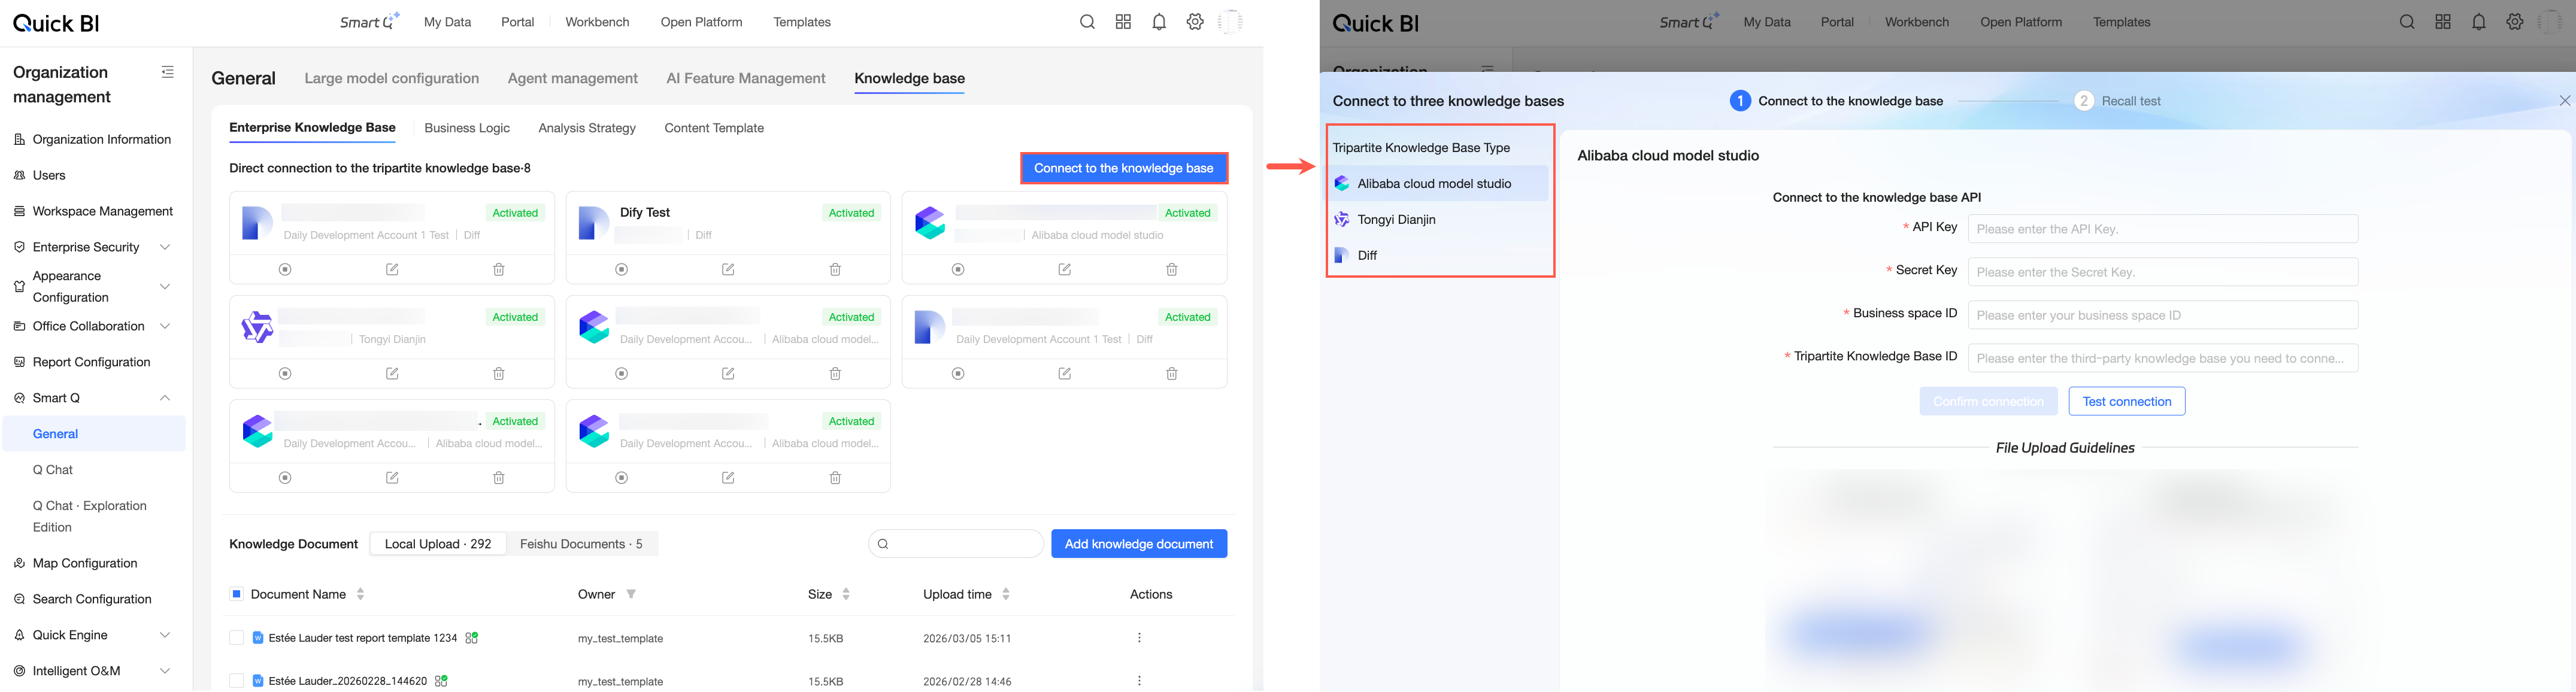Open the more actions menu for Estée Lauder_20260228_144620
The image size is (2576, 692).
pyautogui.click(x=1139, y=681)
